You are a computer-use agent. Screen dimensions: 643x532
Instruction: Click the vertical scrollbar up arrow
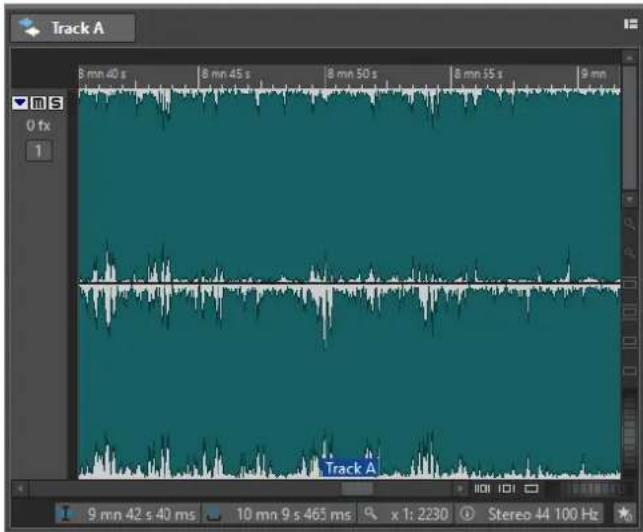point(629,58)
